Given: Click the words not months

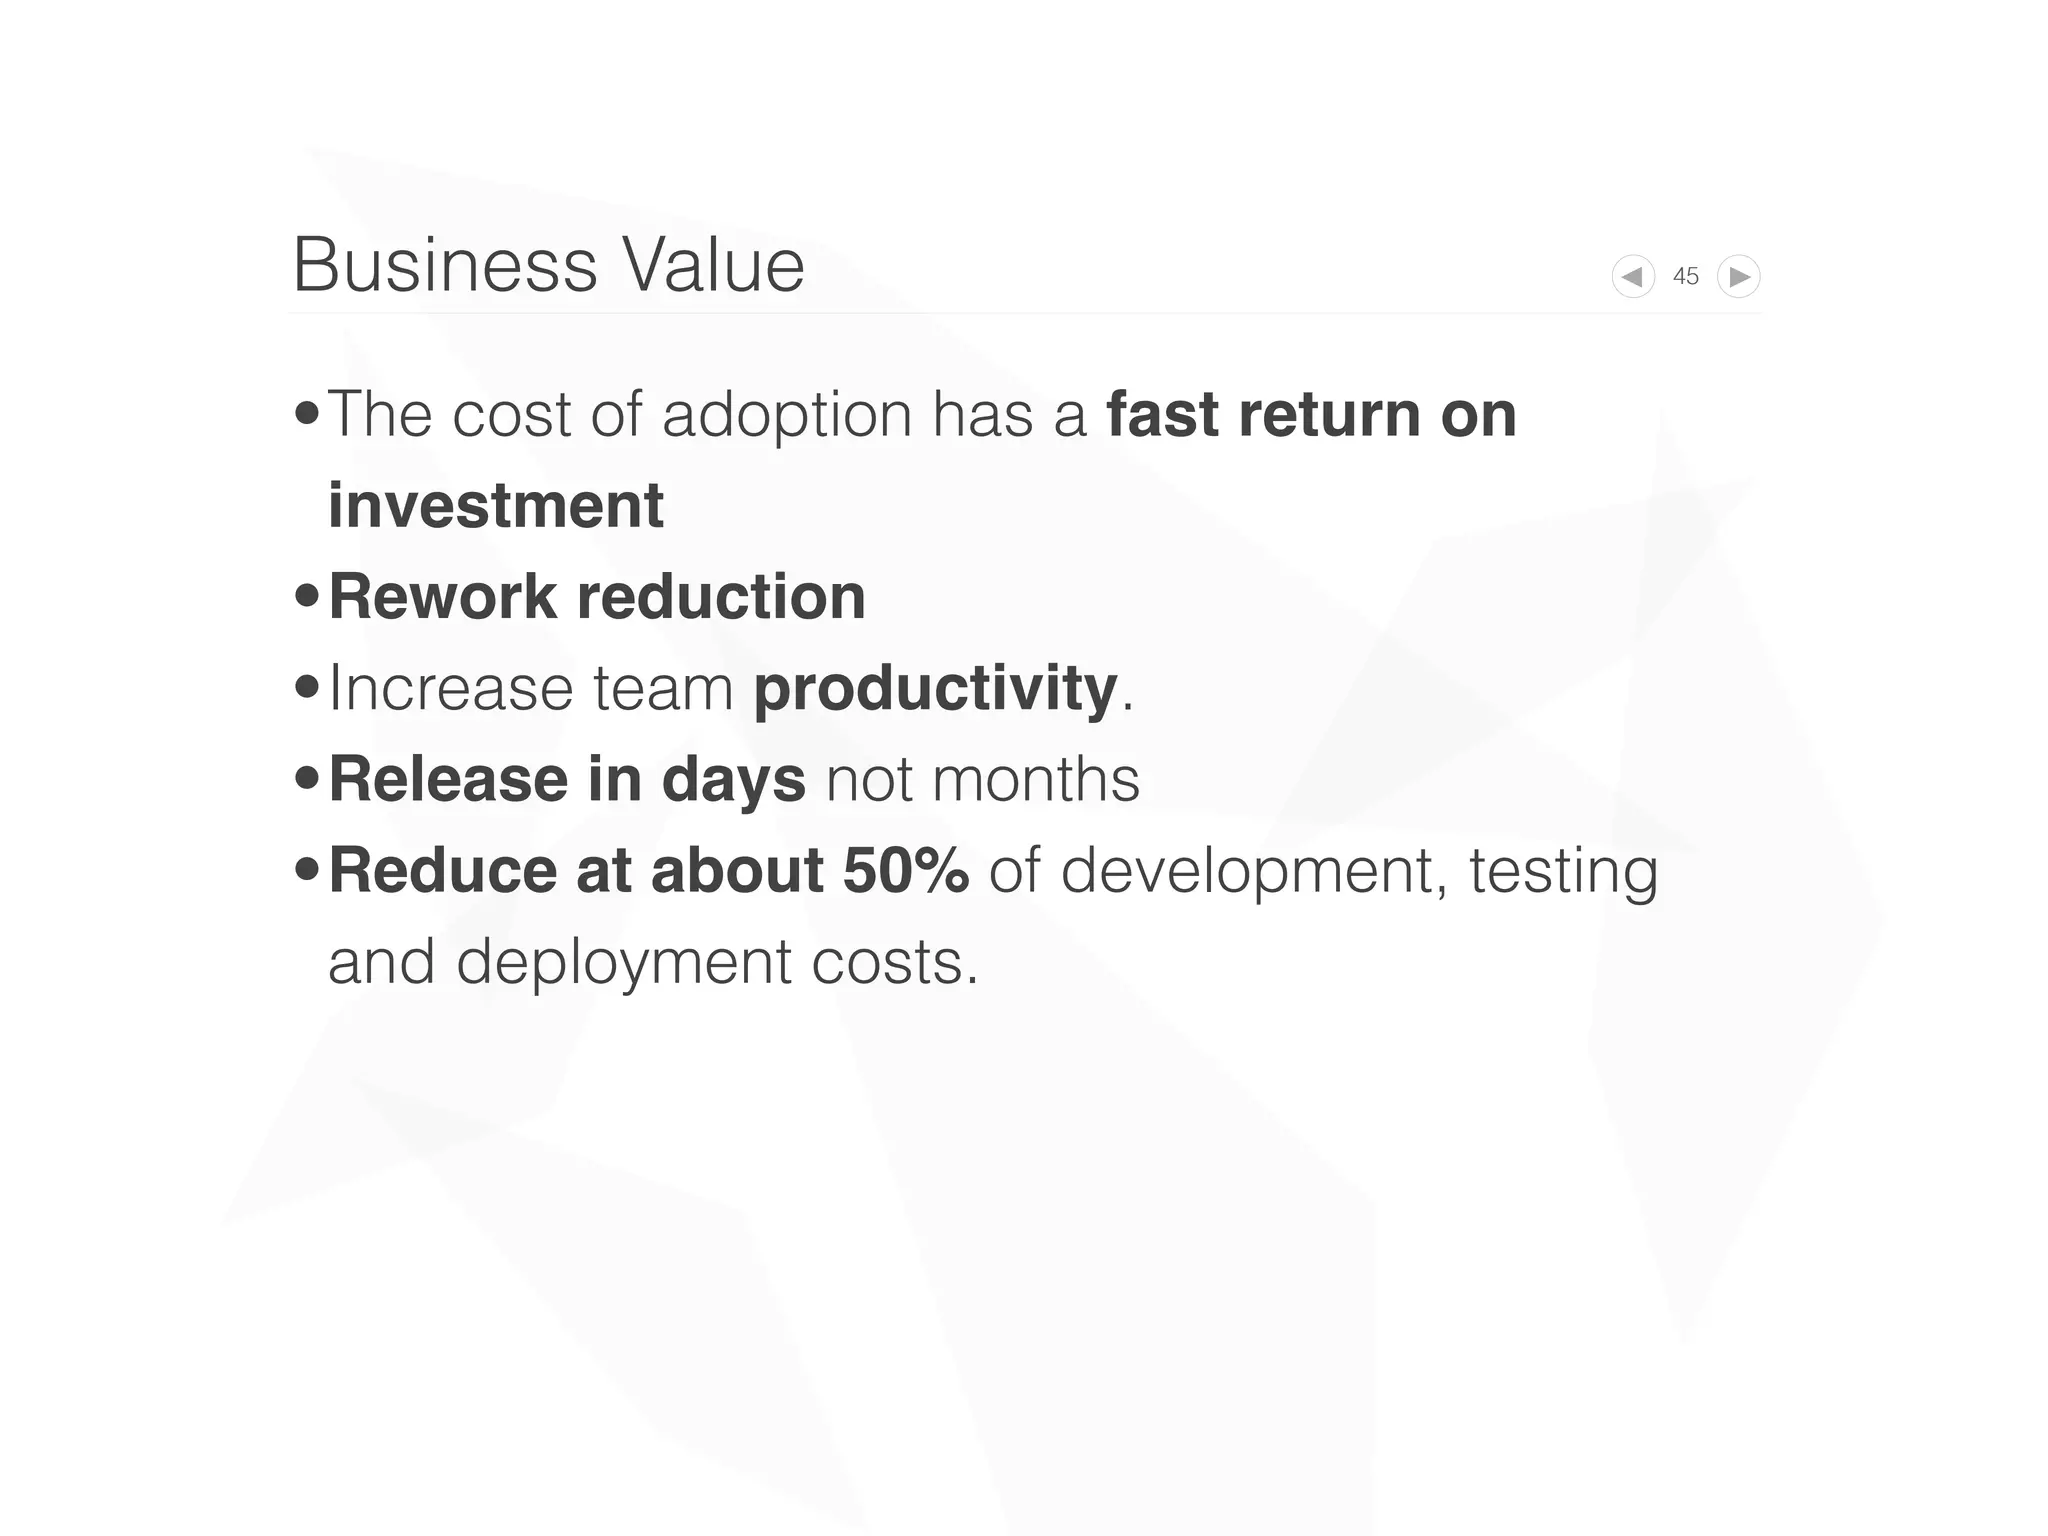Looking at the screenshot, I should 982,780.
